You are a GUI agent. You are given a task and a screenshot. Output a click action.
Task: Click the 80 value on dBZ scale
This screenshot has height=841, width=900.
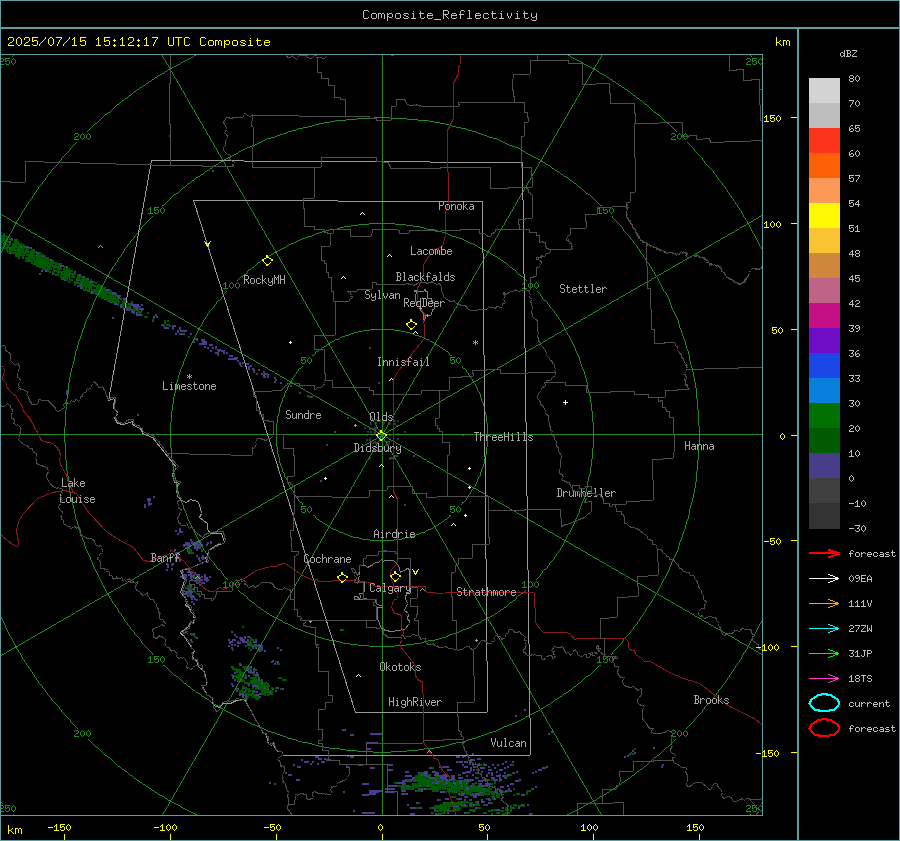tap(854, 79)
